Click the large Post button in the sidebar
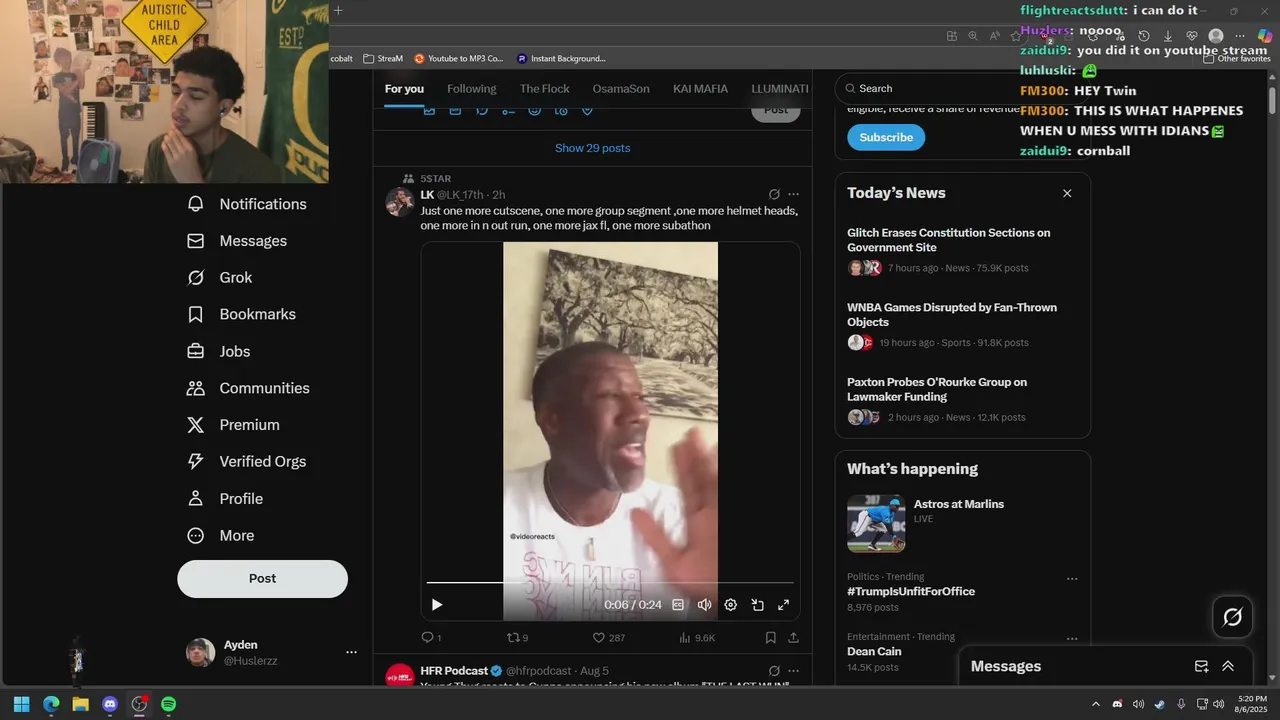 262,579
